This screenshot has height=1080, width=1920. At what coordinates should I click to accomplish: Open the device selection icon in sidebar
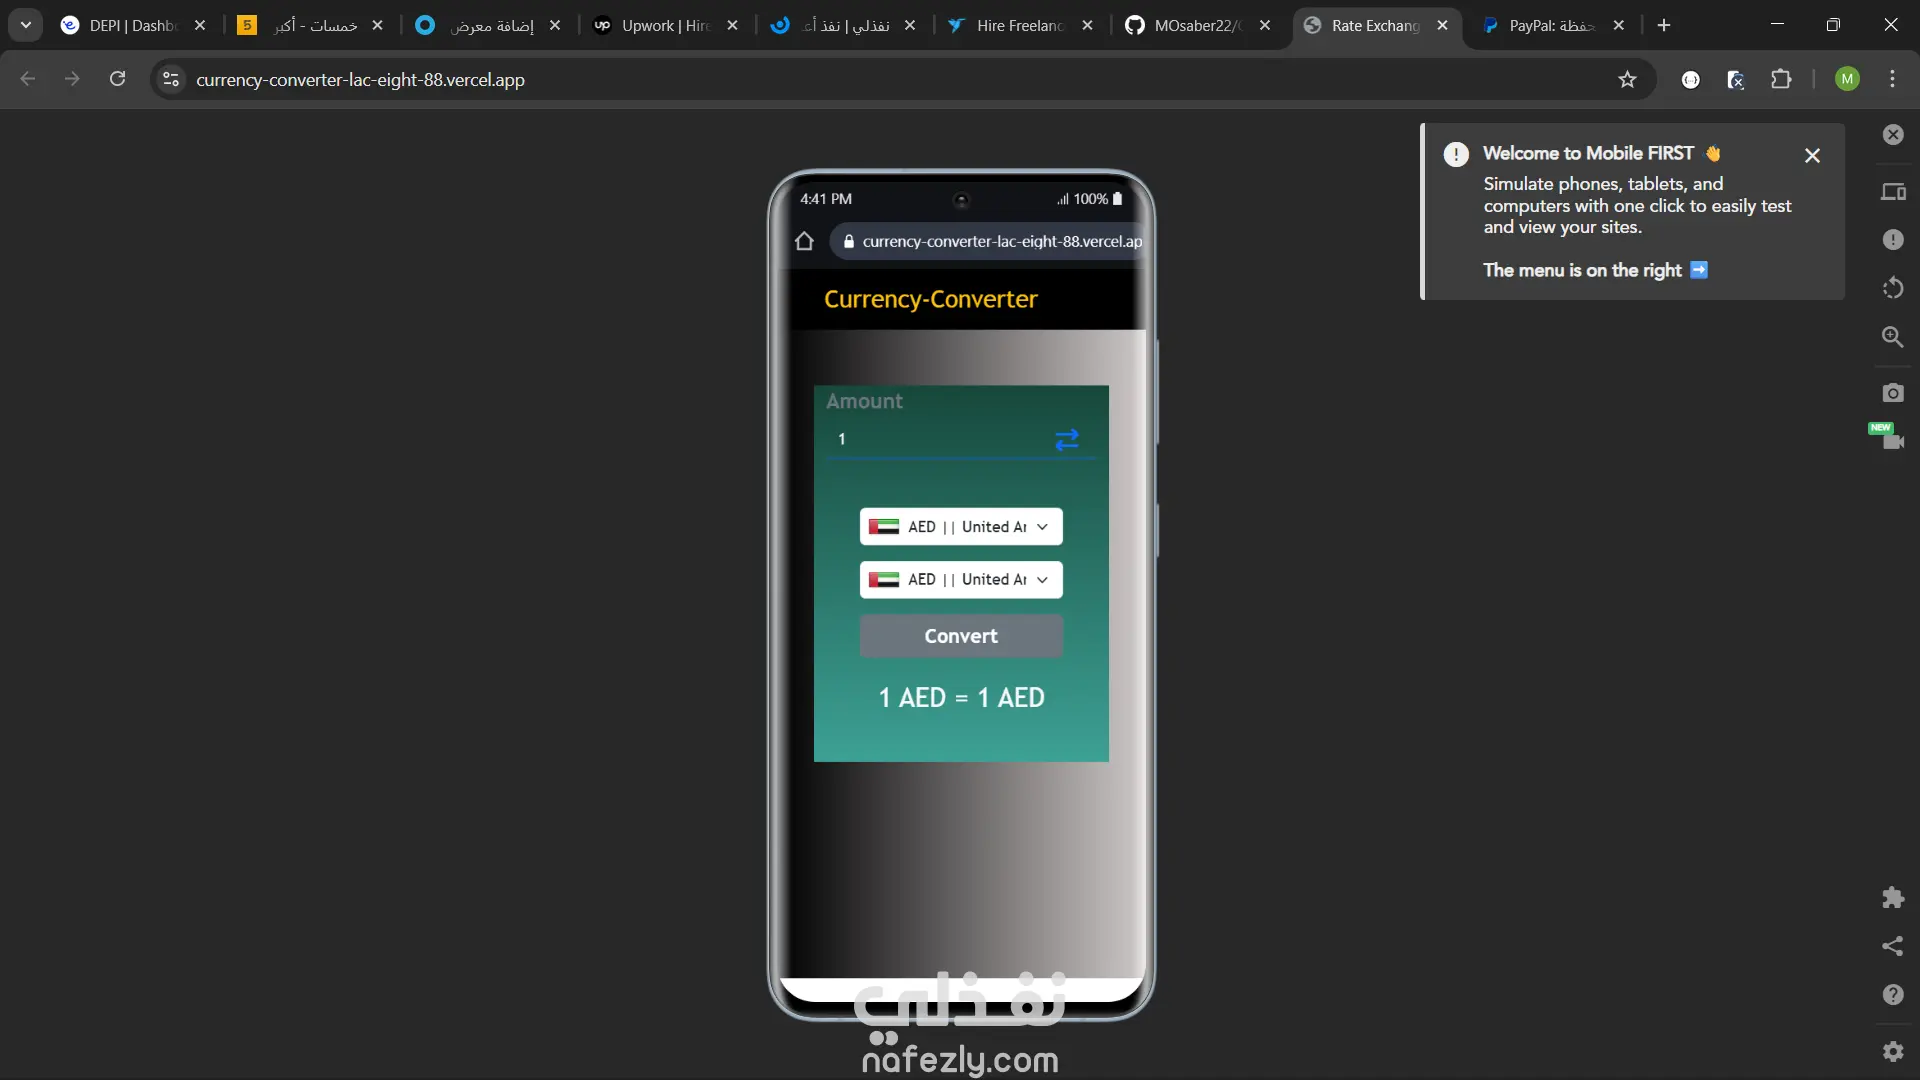point(1893,192)
